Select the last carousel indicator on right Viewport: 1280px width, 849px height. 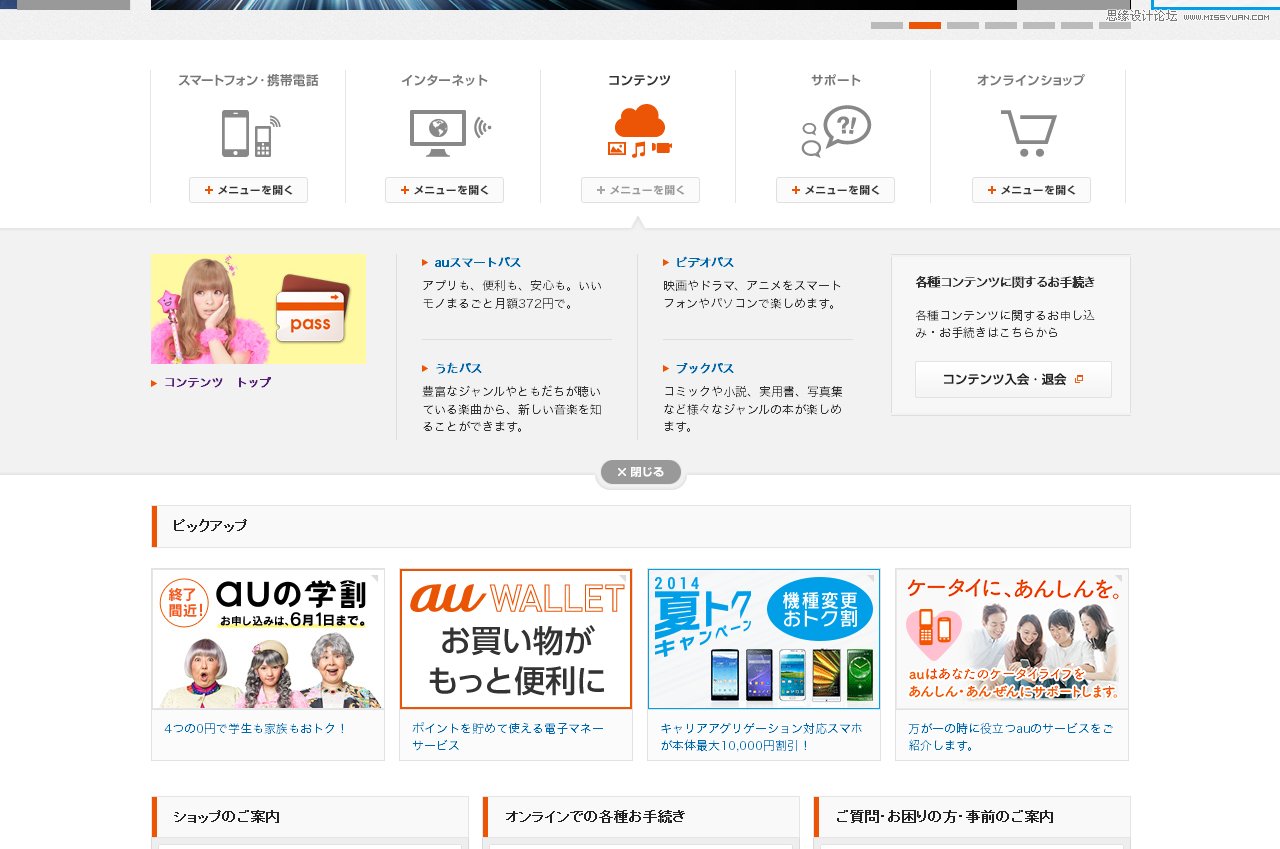point(1115,25)
